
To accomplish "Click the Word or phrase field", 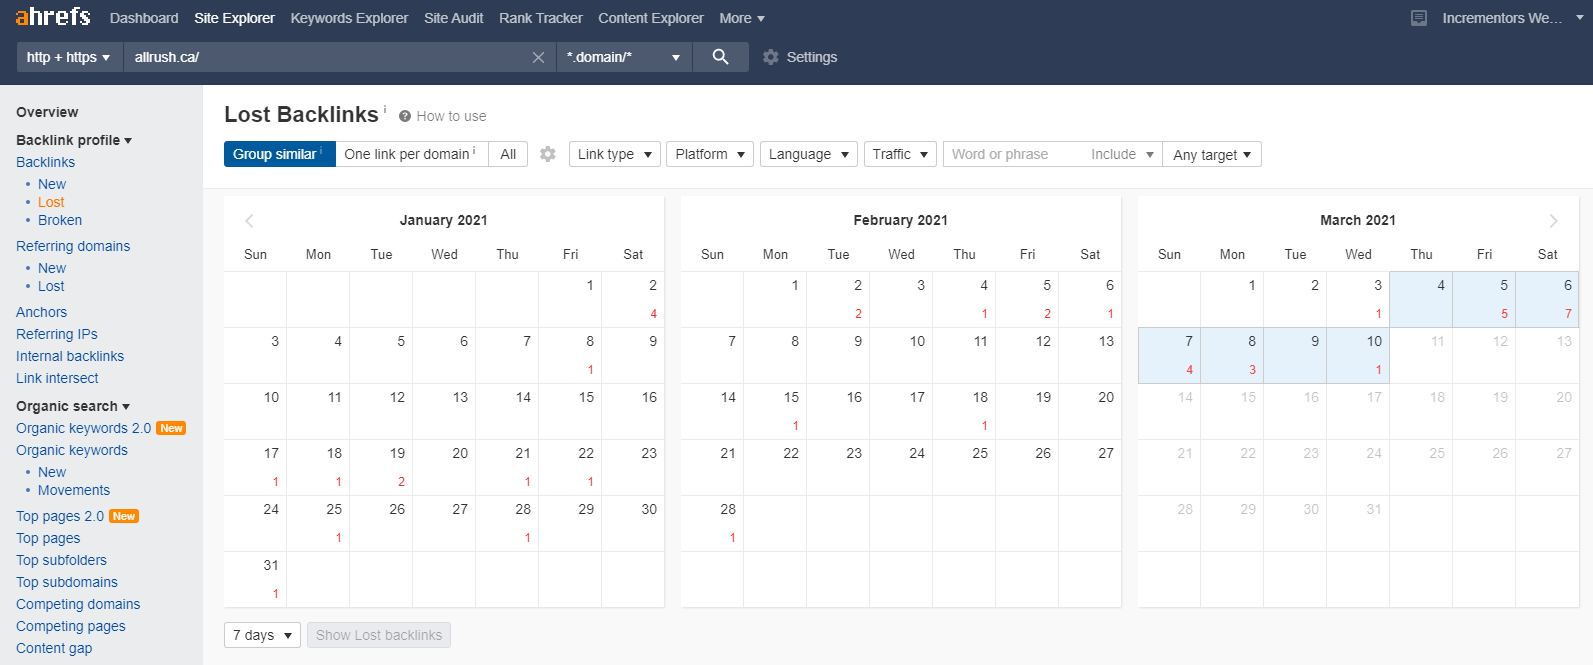I will [1013, 154].
